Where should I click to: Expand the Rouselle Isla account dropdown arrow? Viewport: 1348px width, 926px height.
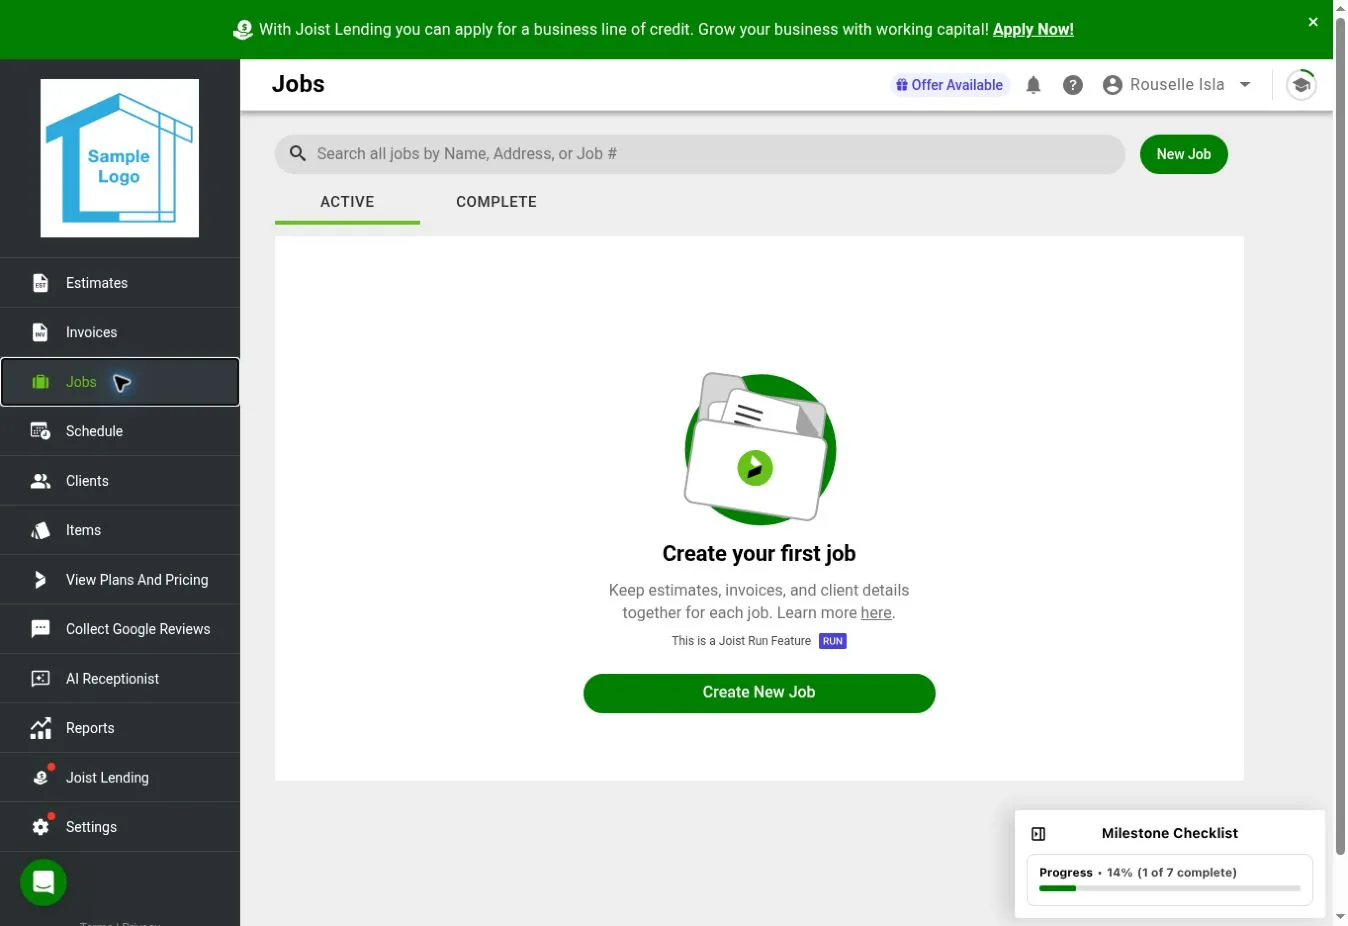click(1245, 85)
